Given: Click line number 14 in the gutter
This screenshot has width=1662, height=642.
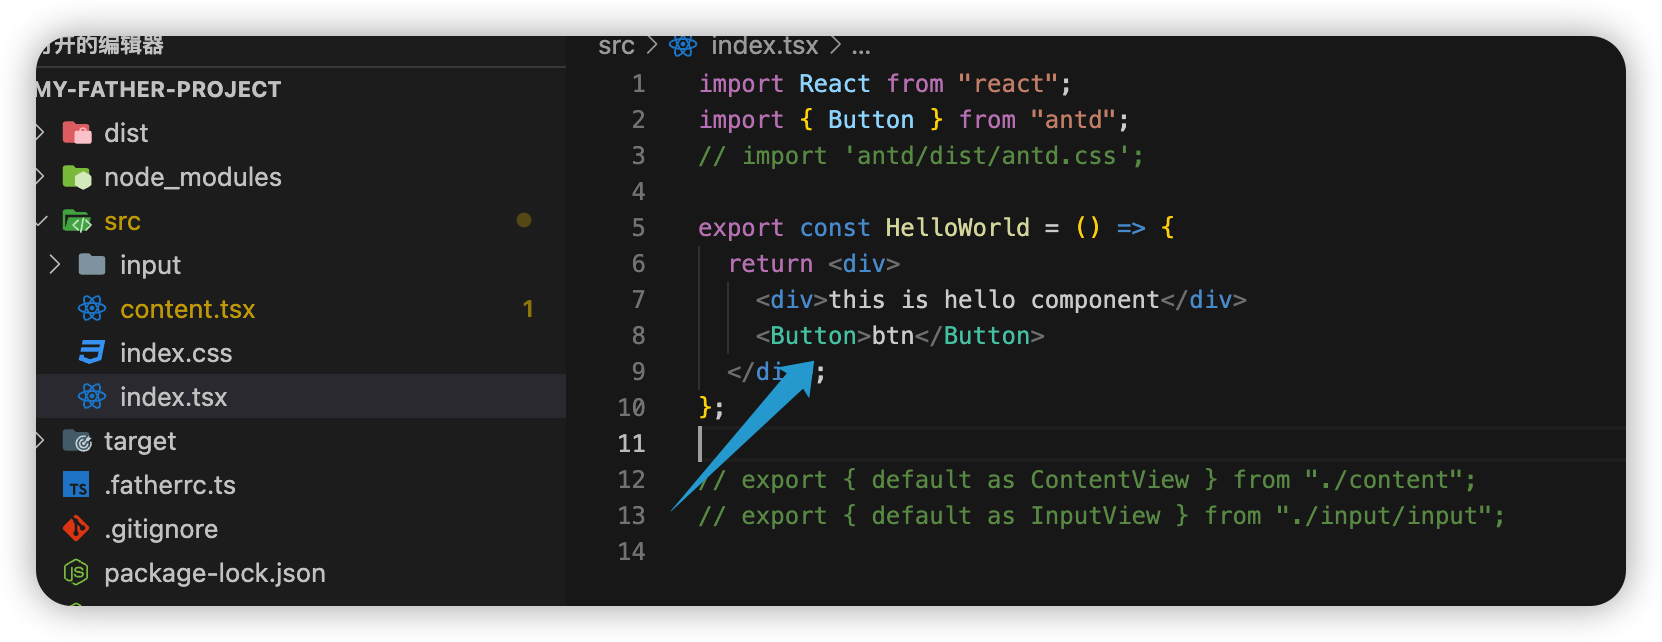Looking at the screenshot, I should tap(631, 552).
